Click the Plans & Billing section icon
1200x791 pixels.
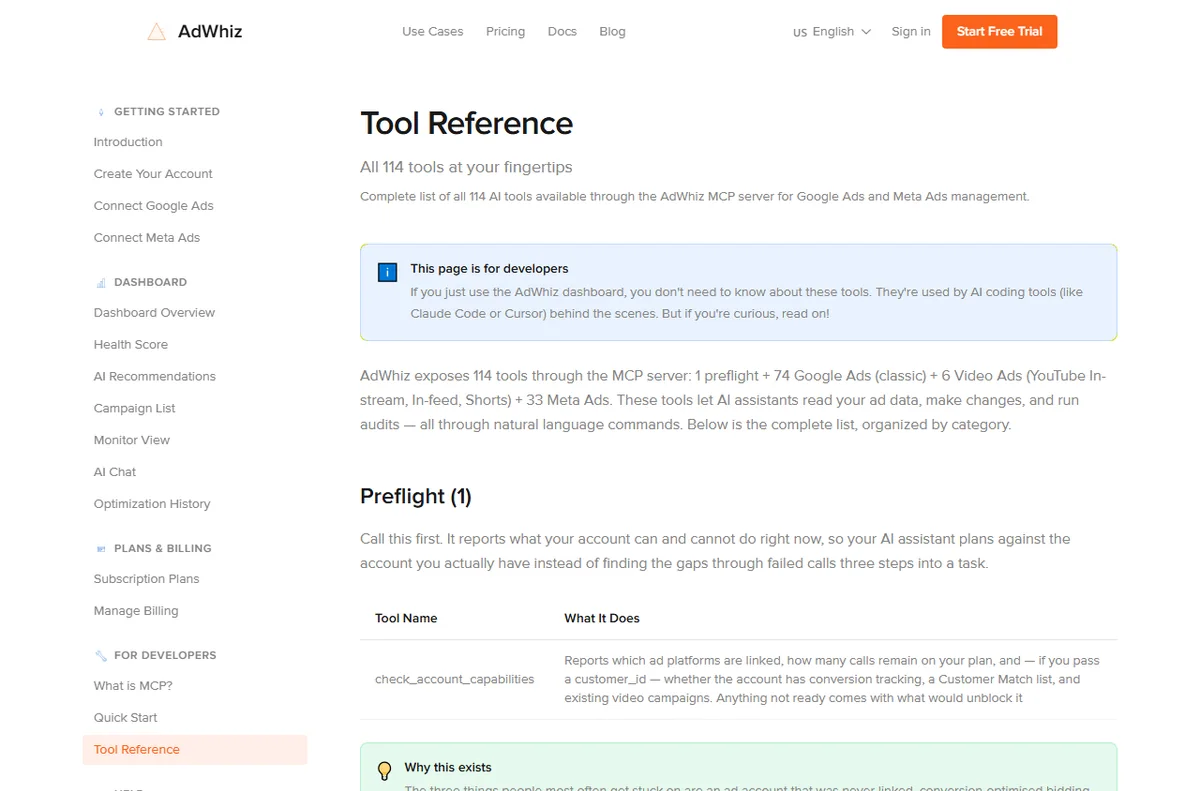coord(101,549)
